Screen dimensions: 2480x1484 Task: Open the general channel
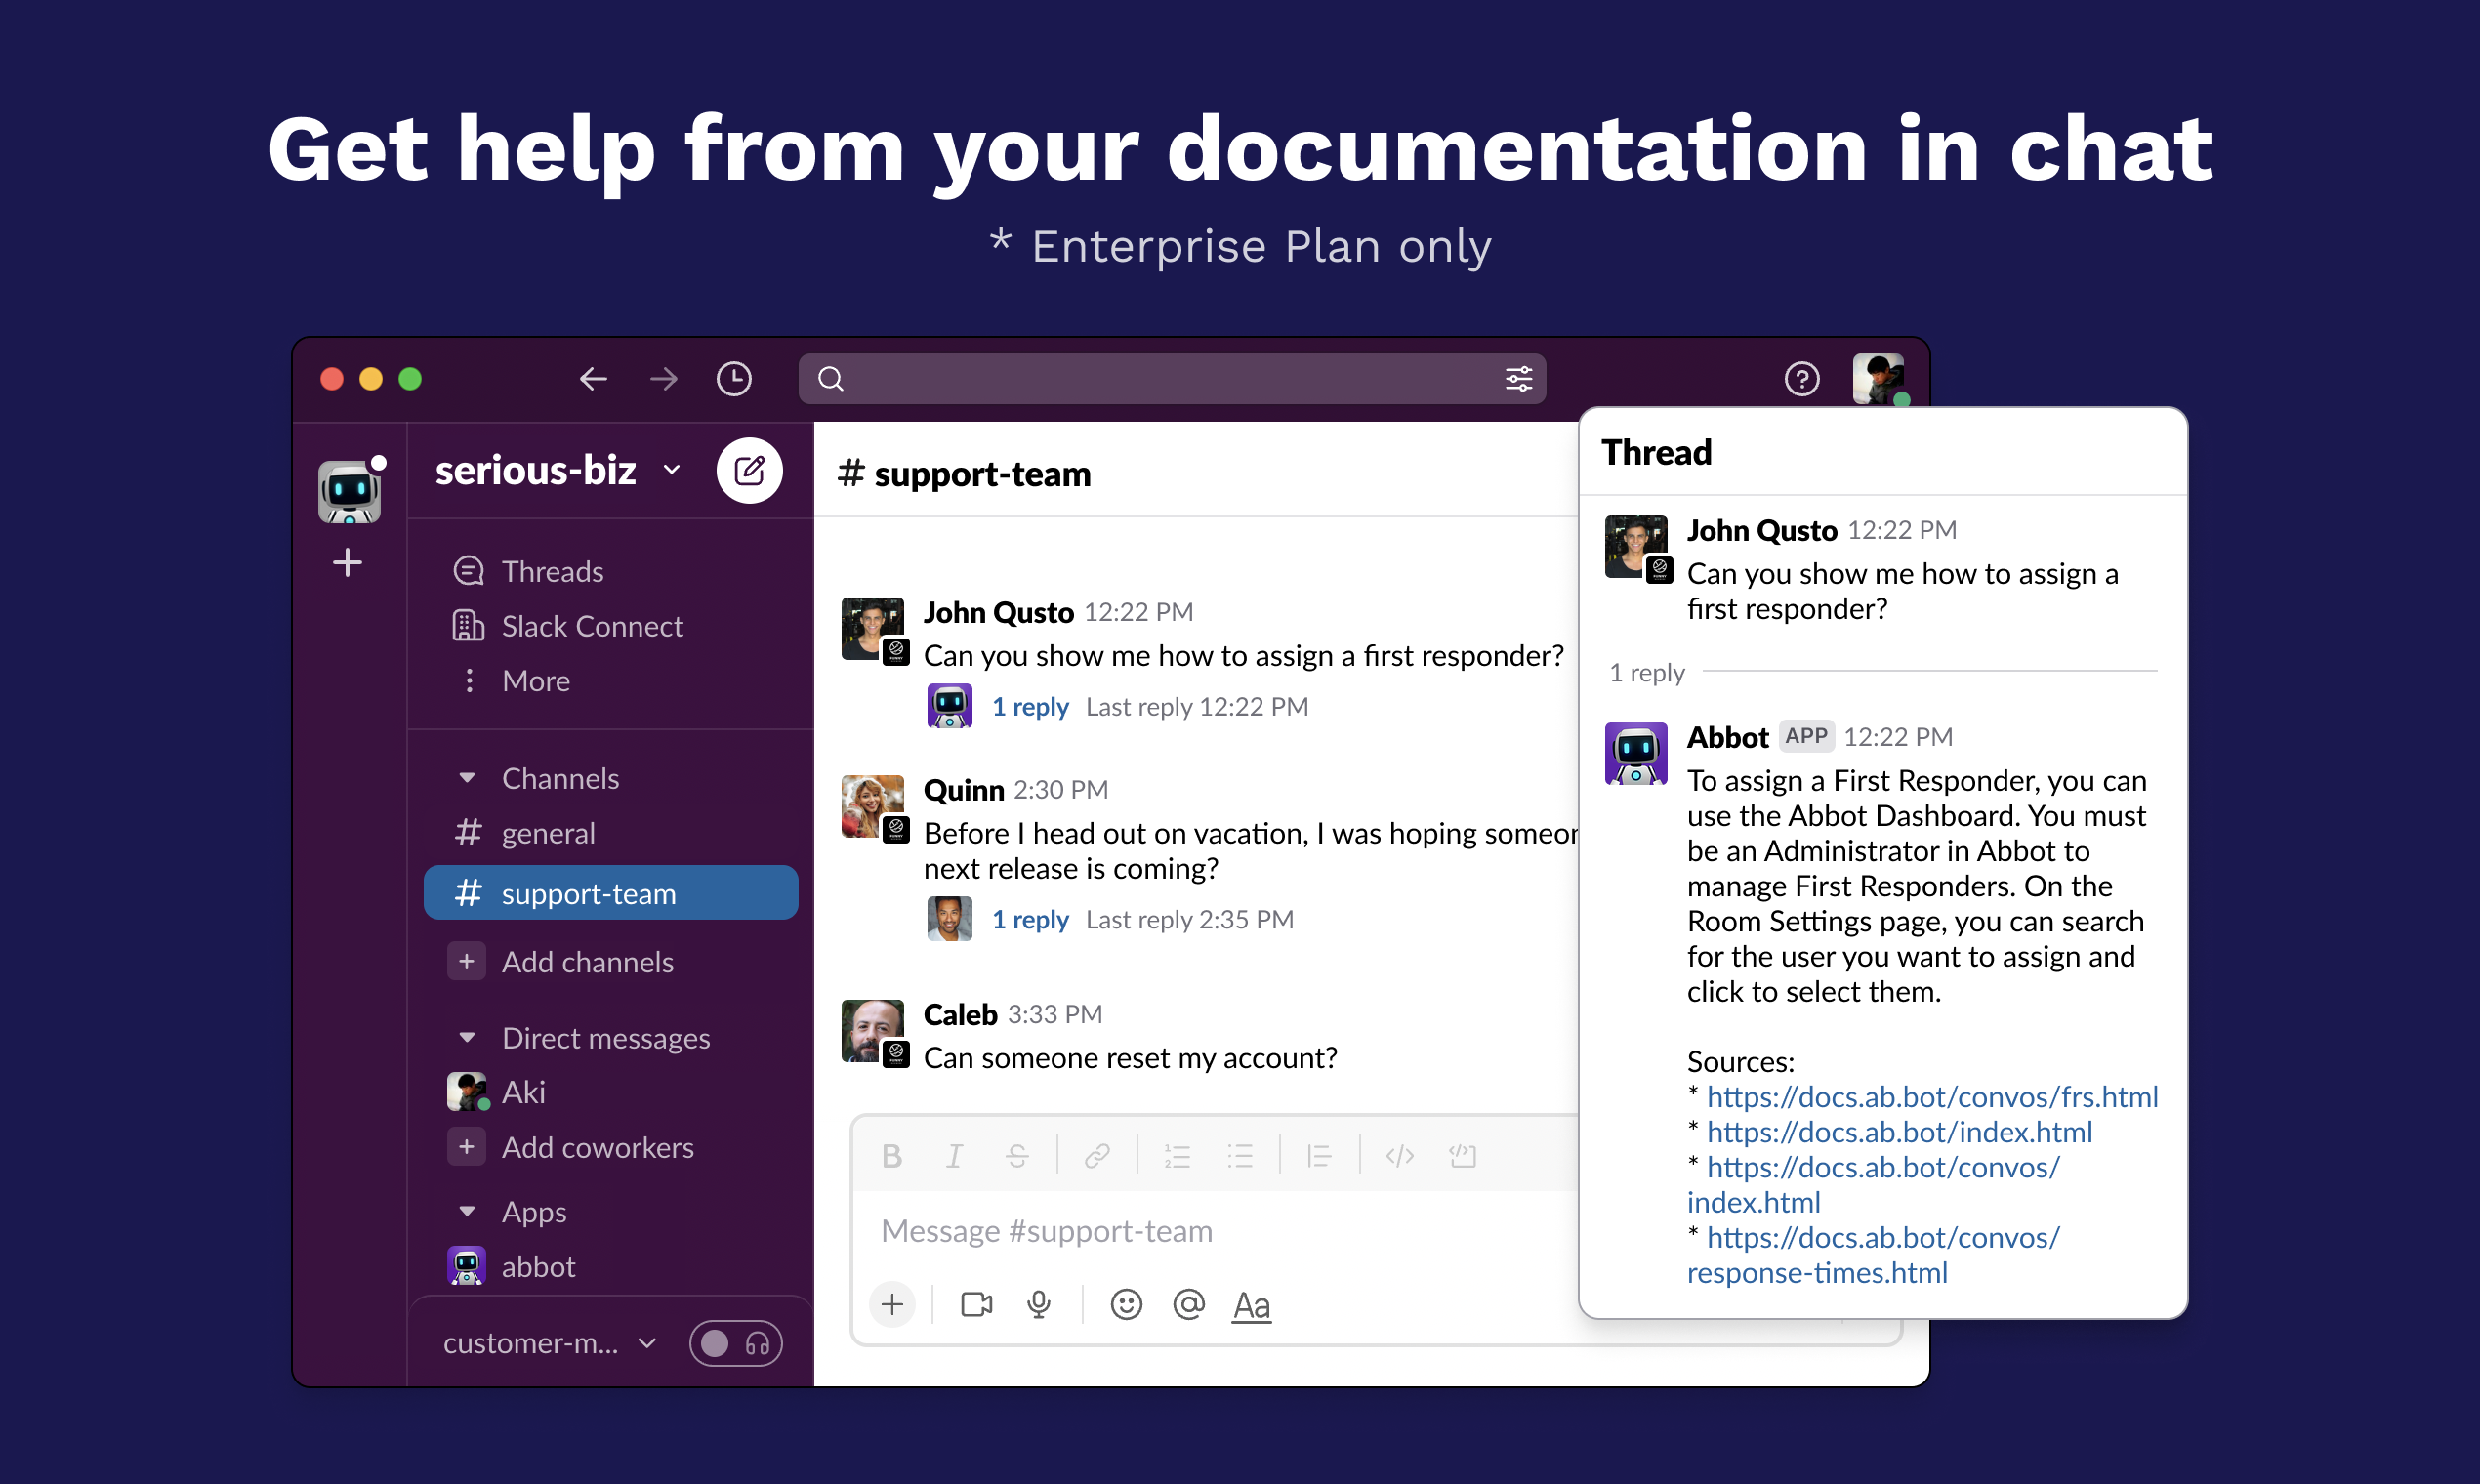click(524, 833)
